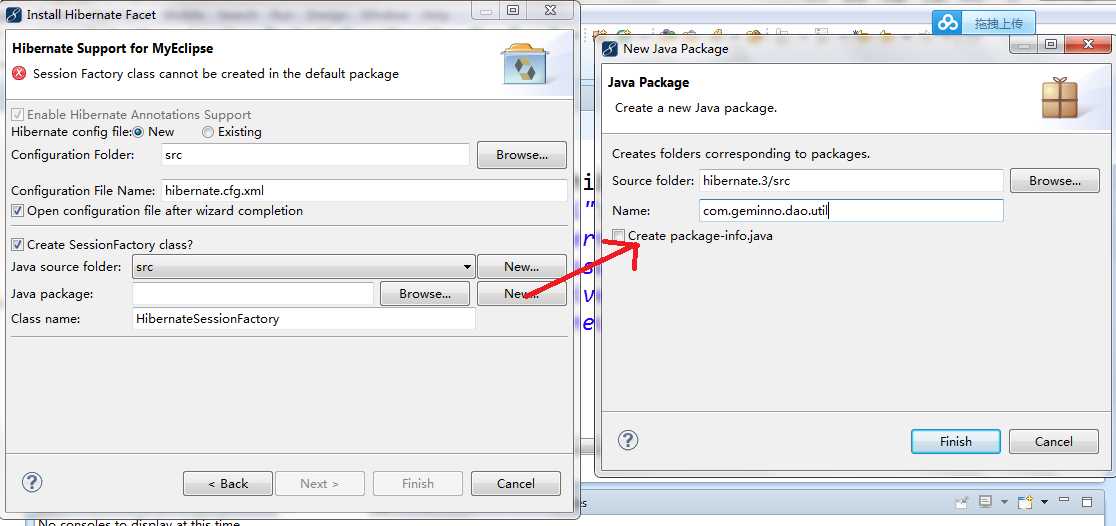This screenshot has width=1116, height=526.
Task: Maximize the Console view panel
Action: [1087, 502]
